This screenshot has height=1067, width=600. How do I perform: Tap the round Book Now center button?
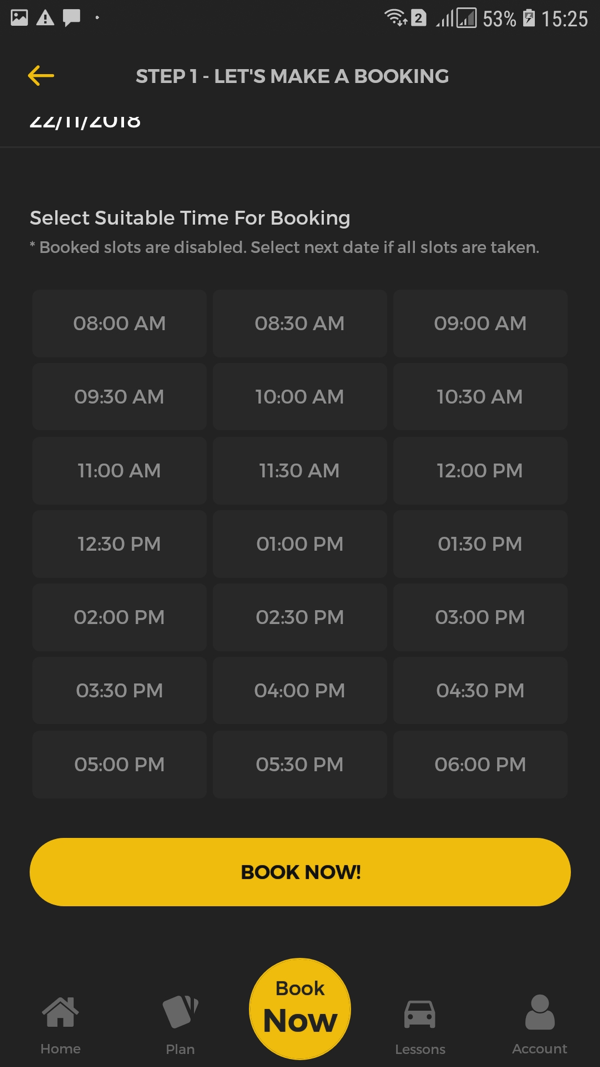click(300, 1008)
